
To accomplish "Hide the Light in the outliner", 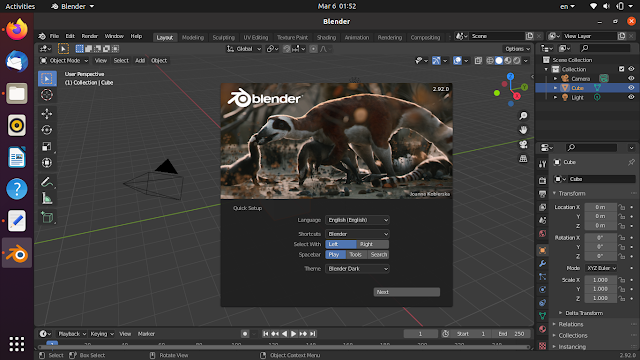I will 631,97.
